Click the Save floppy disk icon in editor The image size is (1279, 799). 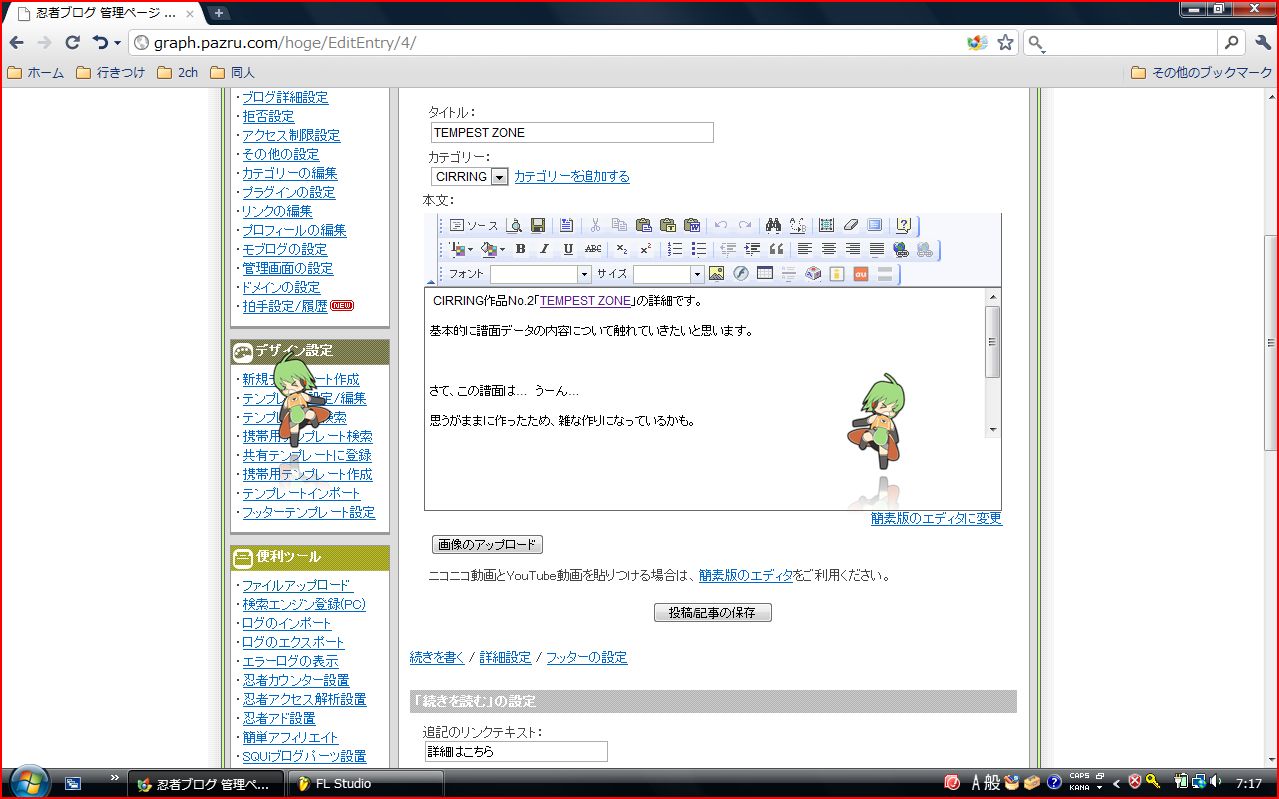click(x=537, y=226)
